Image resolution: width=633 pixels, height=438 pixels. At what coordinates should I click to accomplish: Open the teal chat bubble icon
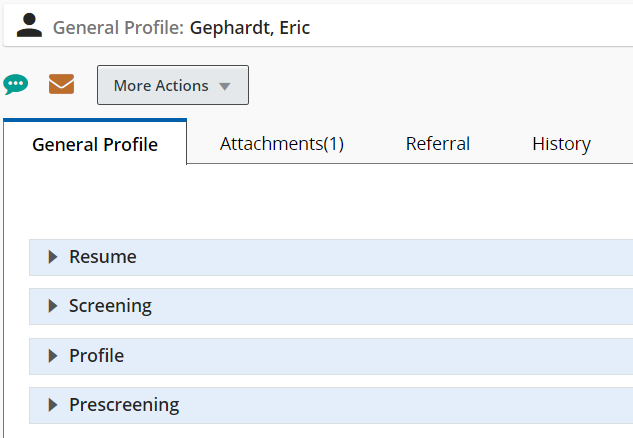click(16, 85)
